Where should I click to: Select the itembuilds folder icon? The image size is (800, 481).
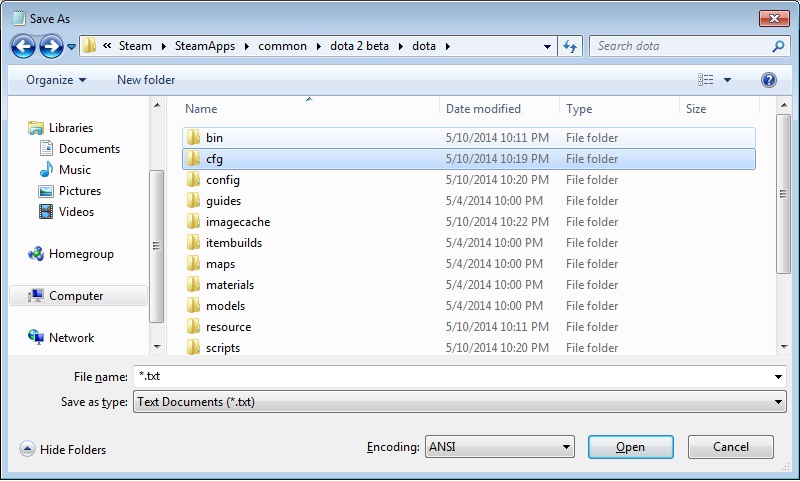coord(193,242)
